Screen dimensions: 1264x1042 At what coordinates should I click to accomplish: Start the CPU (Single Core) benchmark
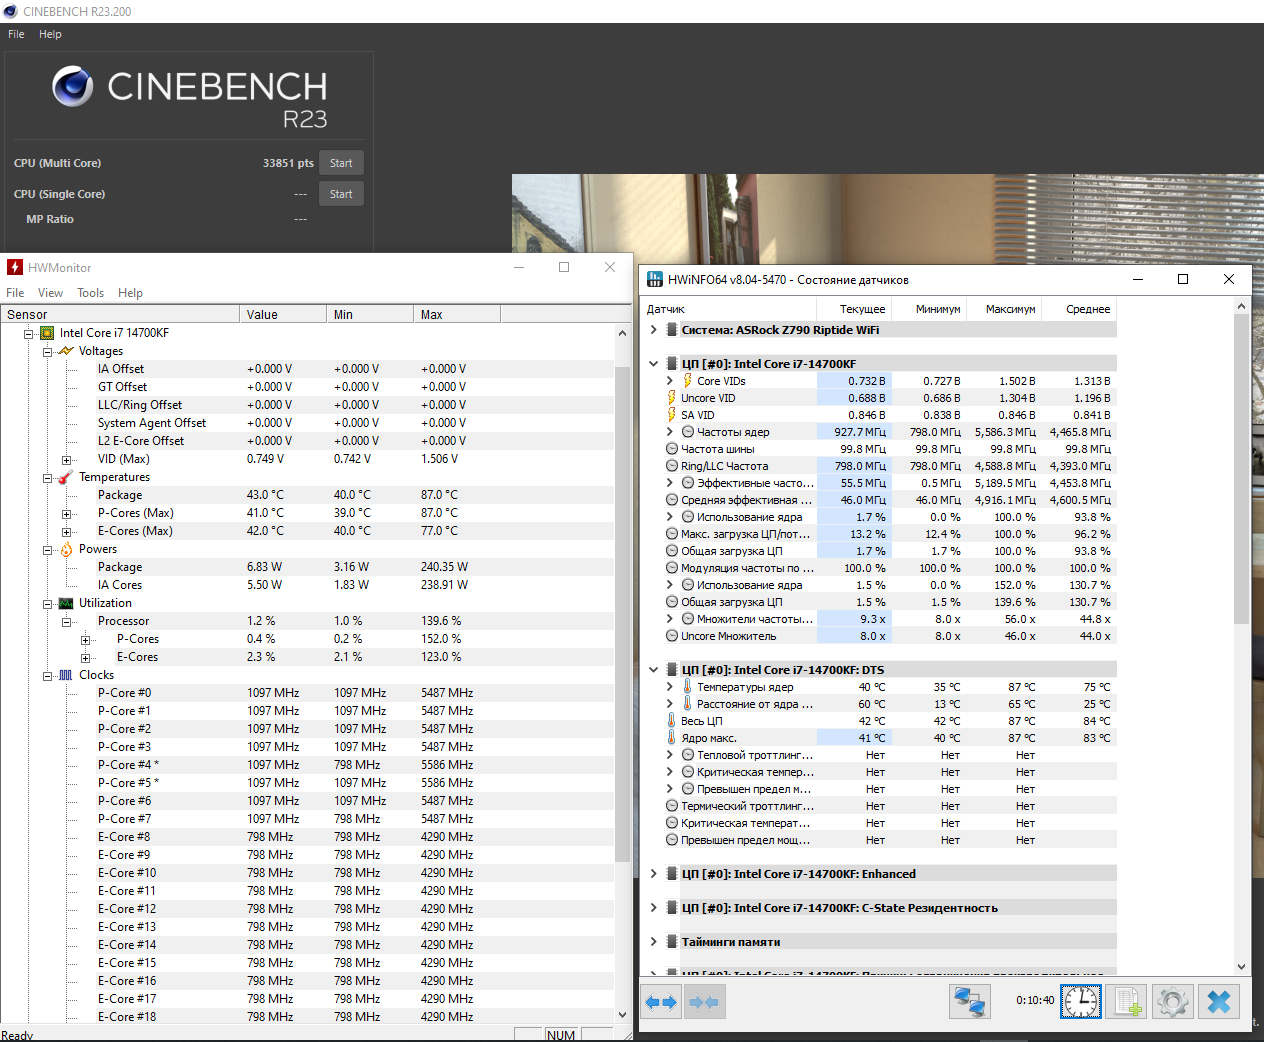click(x=341, y=194)
